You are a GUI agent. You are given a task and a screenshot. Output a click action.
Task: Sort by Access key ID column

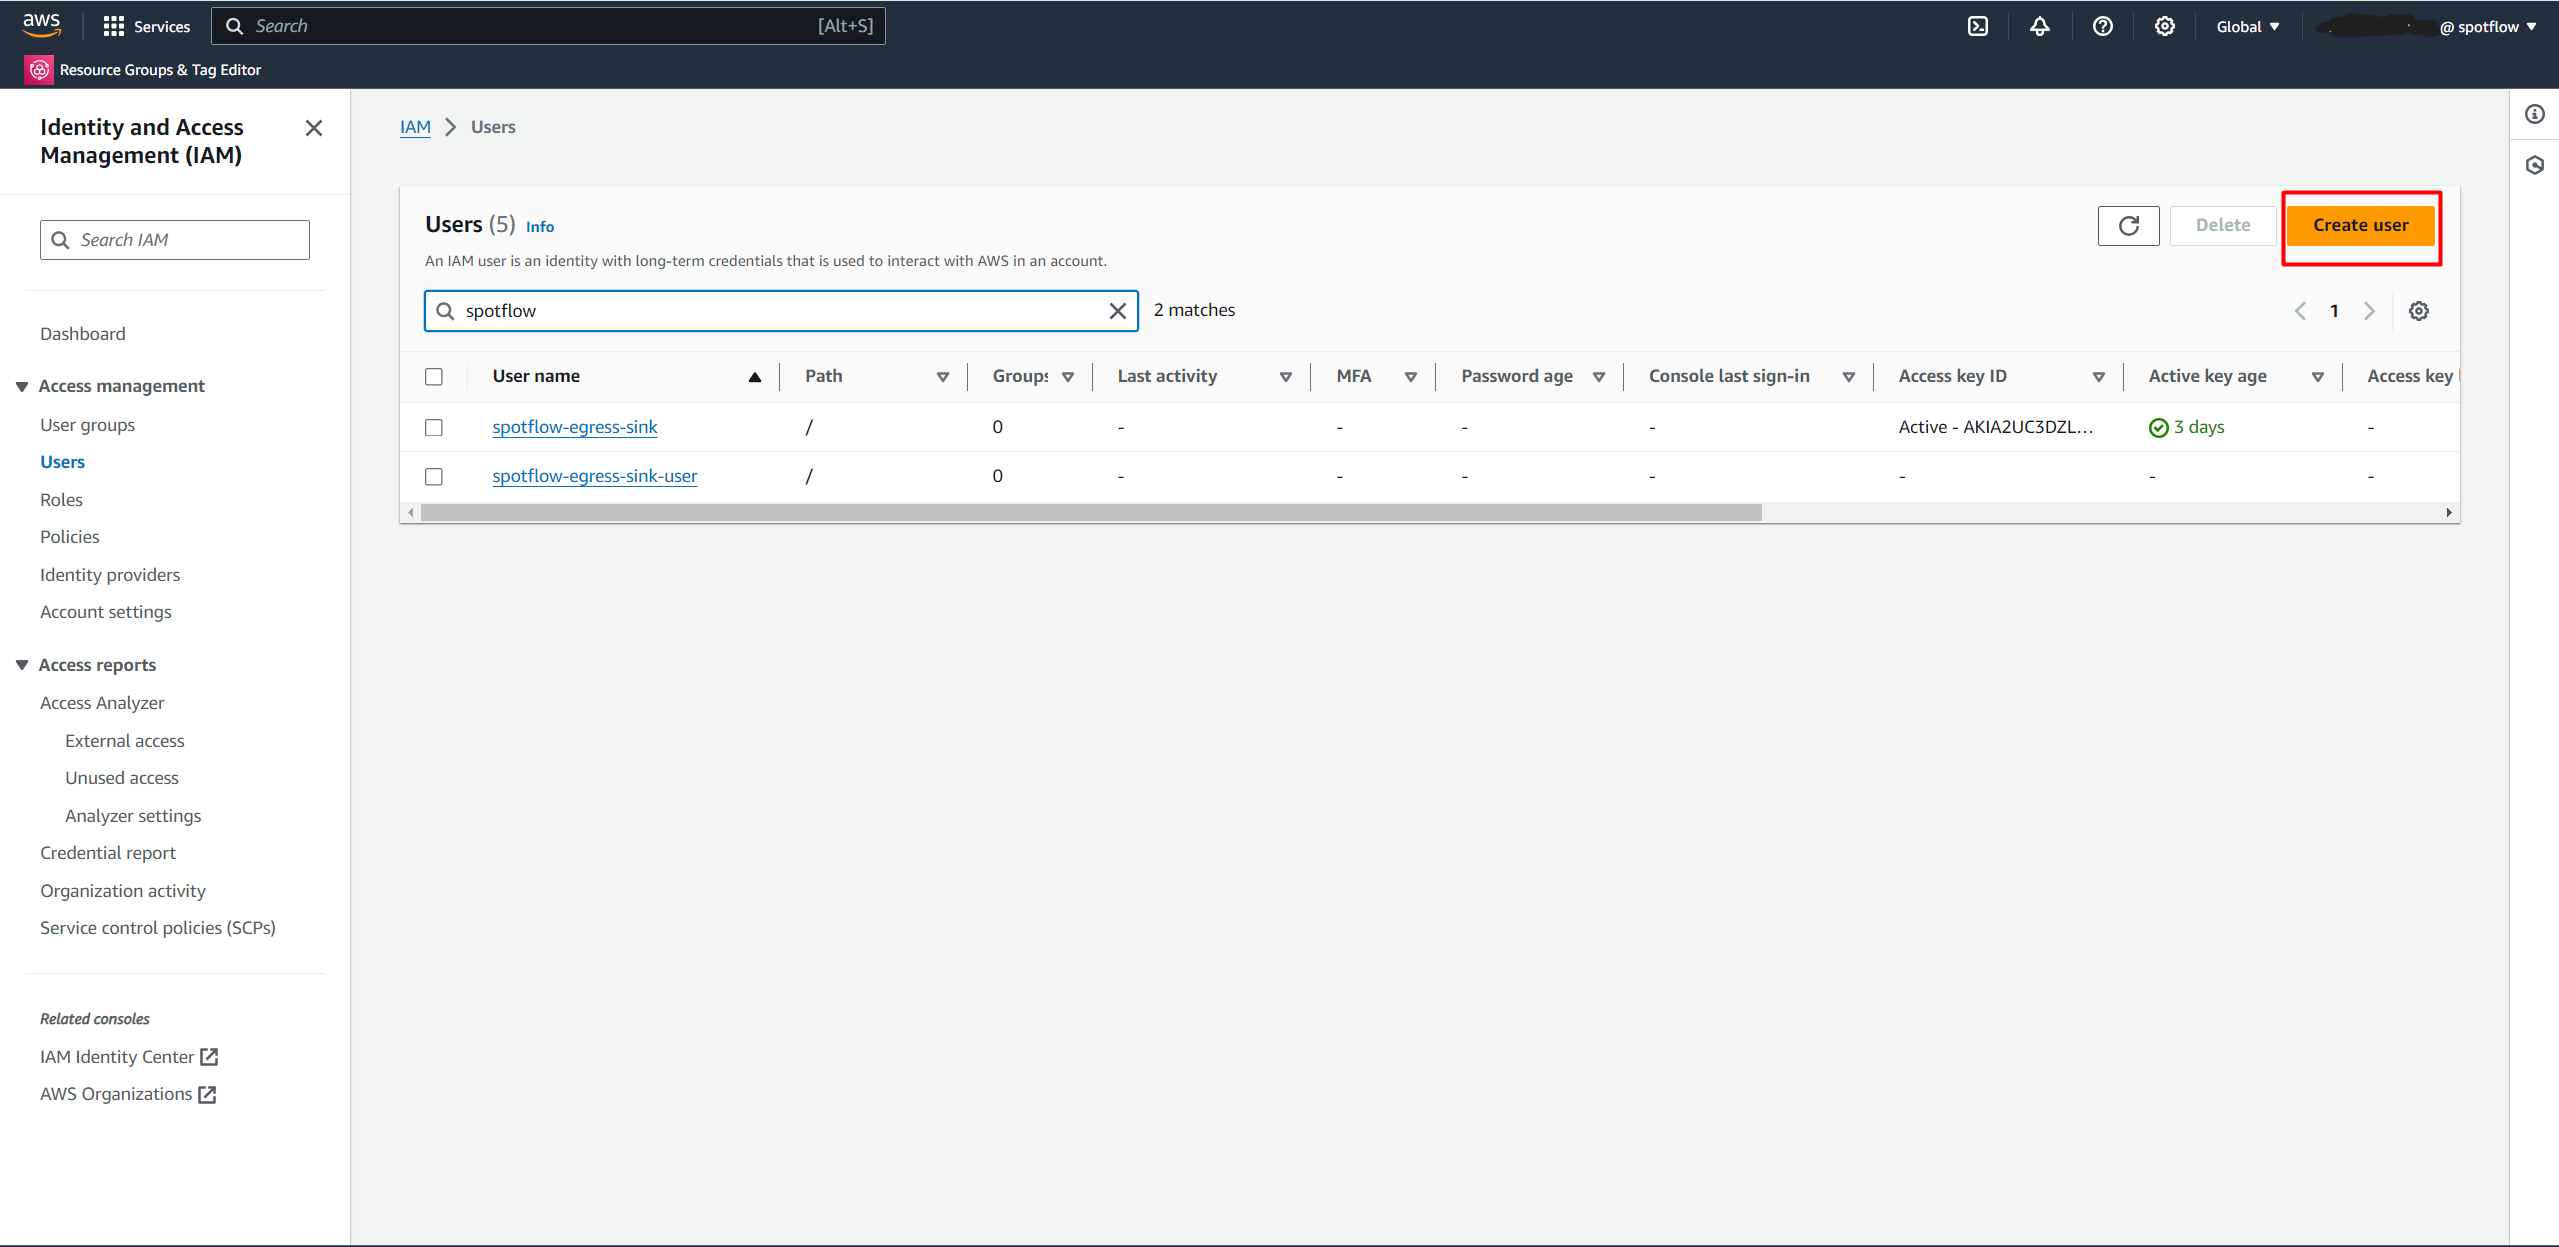[2098, 377]
